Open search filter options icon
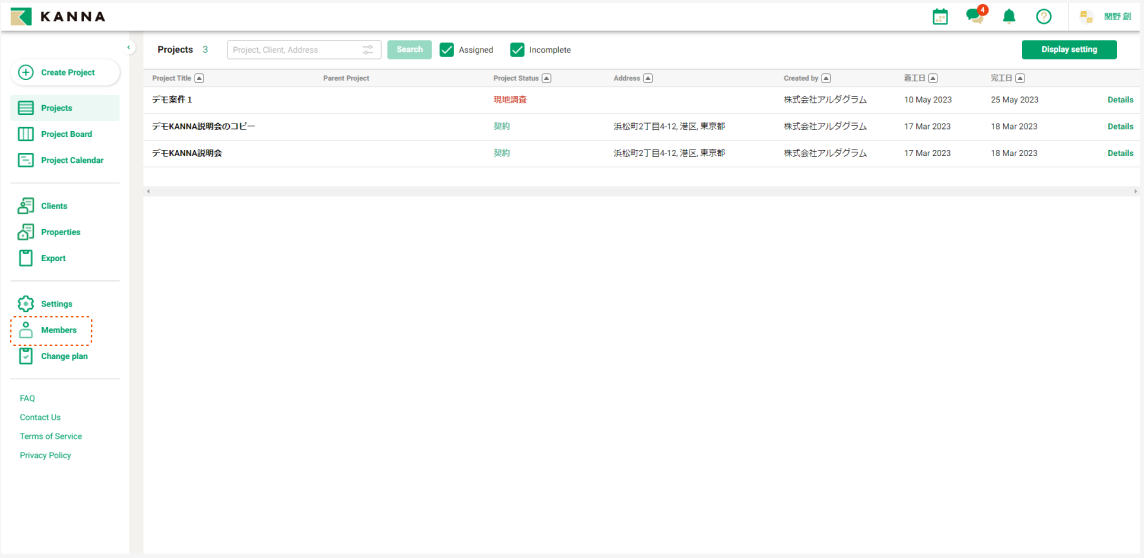Viewport: 1144px width, 558px height. (368, 50)
